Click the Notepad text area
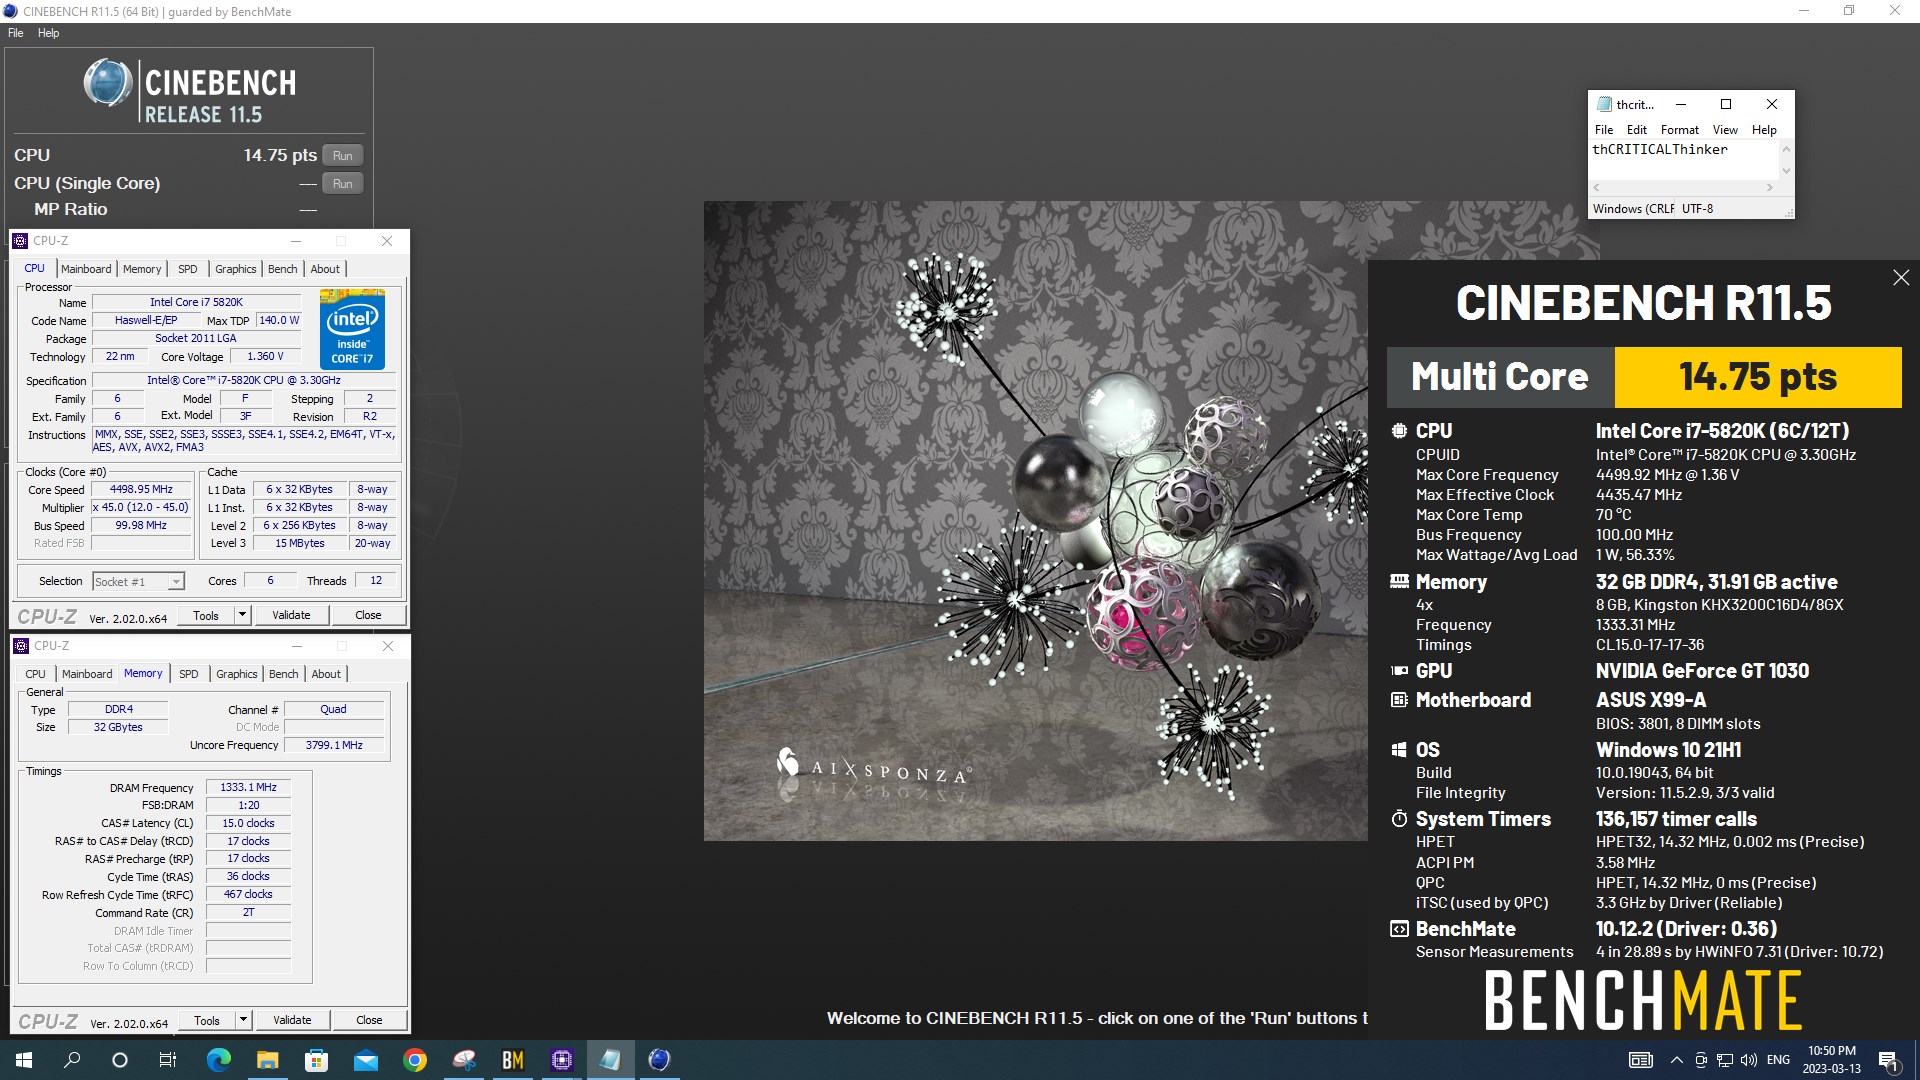 pos(1685,160)
